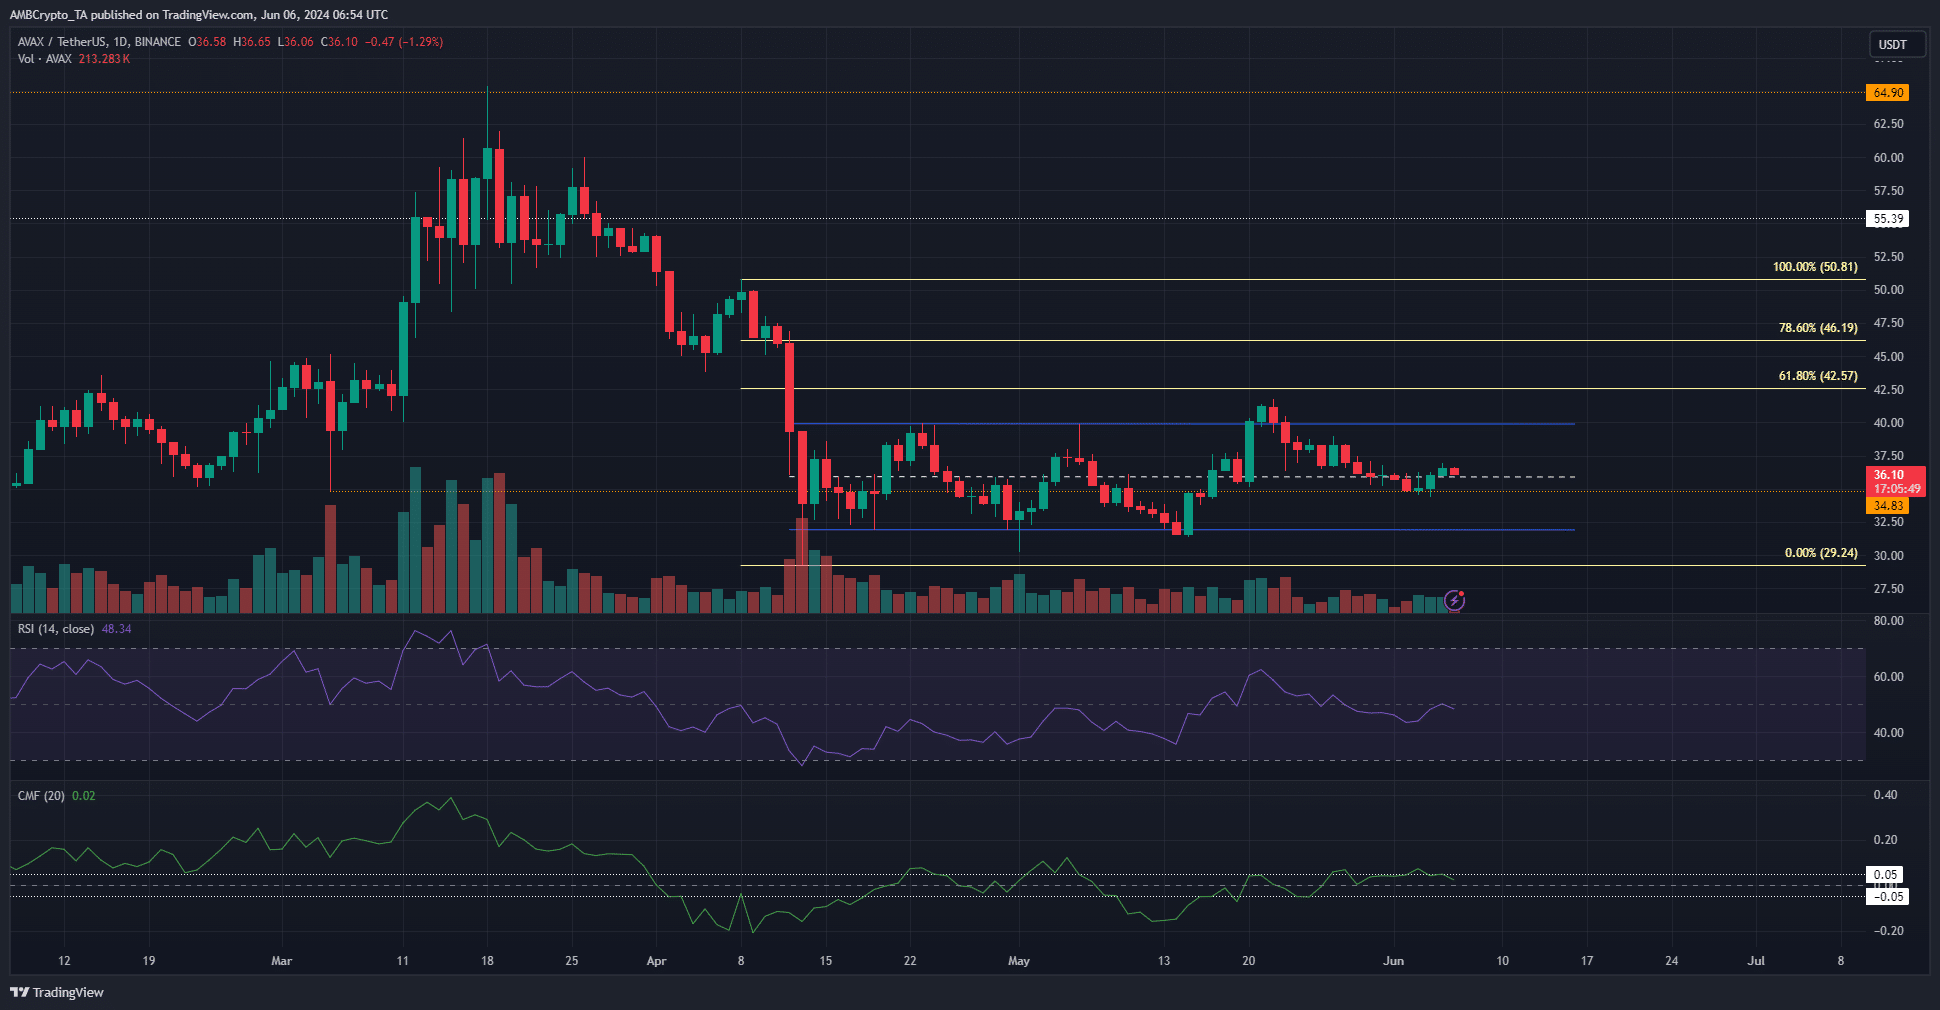1940x1010 pixels.
Task: Select the 0.00% (29.24) Fibonacci label
Action: point(1821,553)
